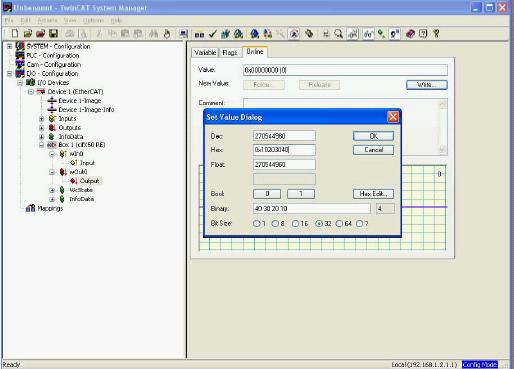Image resolution: width=514 pixels, height=369 pixels.
Task: Click the red book toolbar icon
Action: coord(410,33)
